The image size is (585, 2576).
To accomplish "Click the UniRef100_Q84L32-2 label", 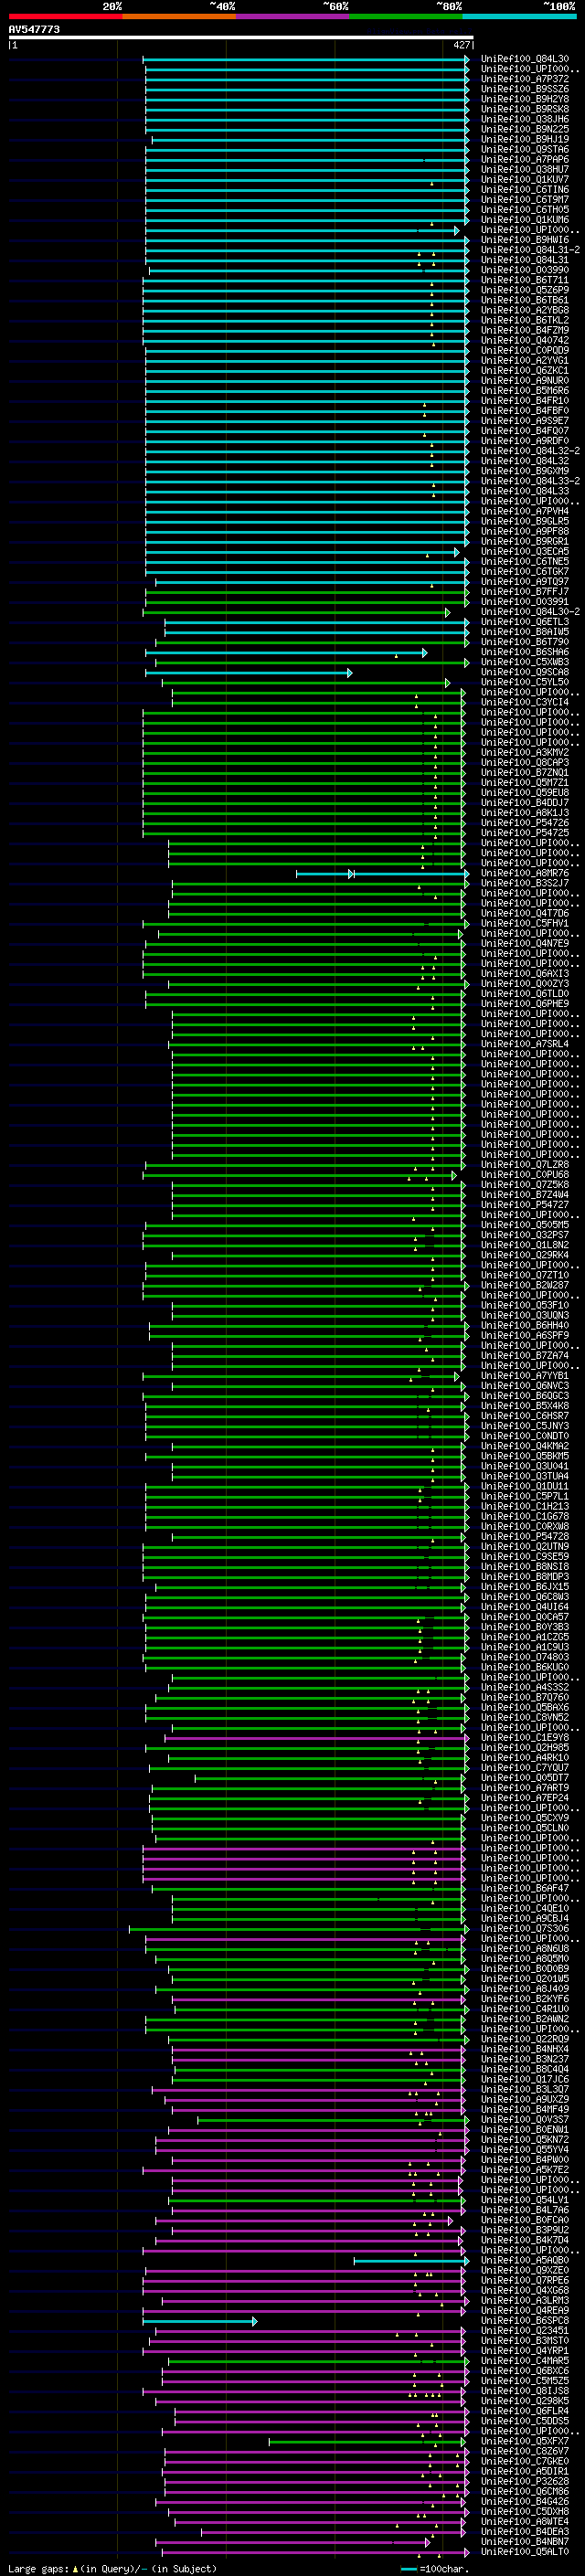I will (530, 451).
